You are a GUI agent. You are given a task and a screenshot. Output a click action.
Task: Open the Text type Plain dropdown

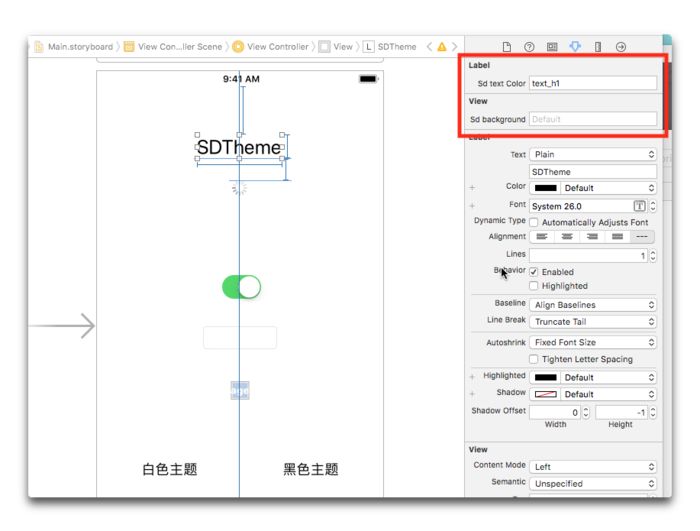click(x=593, y=154)
